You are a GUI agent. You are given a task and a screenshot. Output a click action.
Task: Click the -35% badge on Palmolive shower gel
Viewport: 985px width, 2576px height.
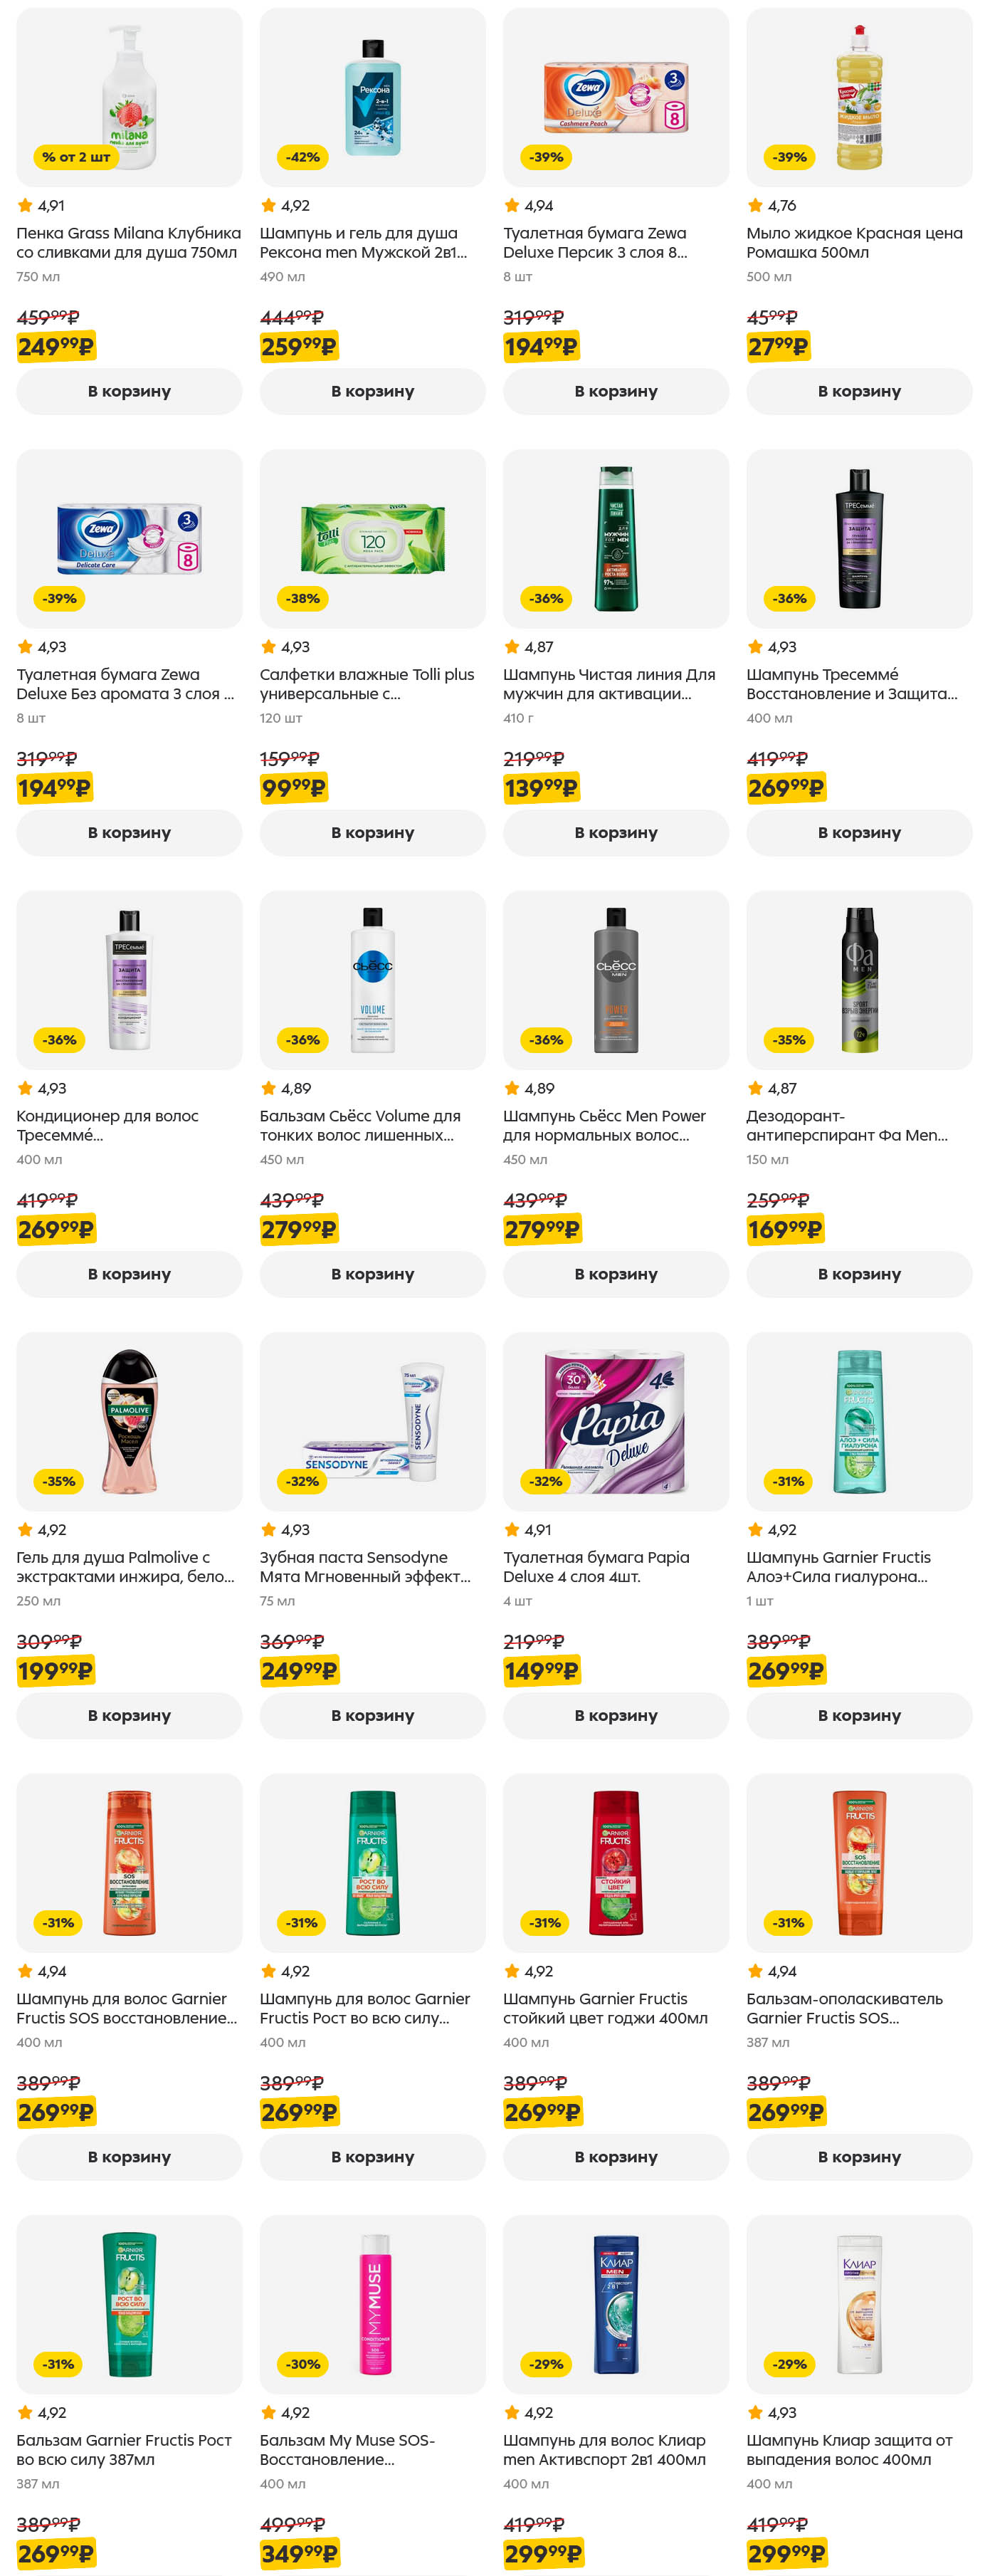[x=58, y=1481]
